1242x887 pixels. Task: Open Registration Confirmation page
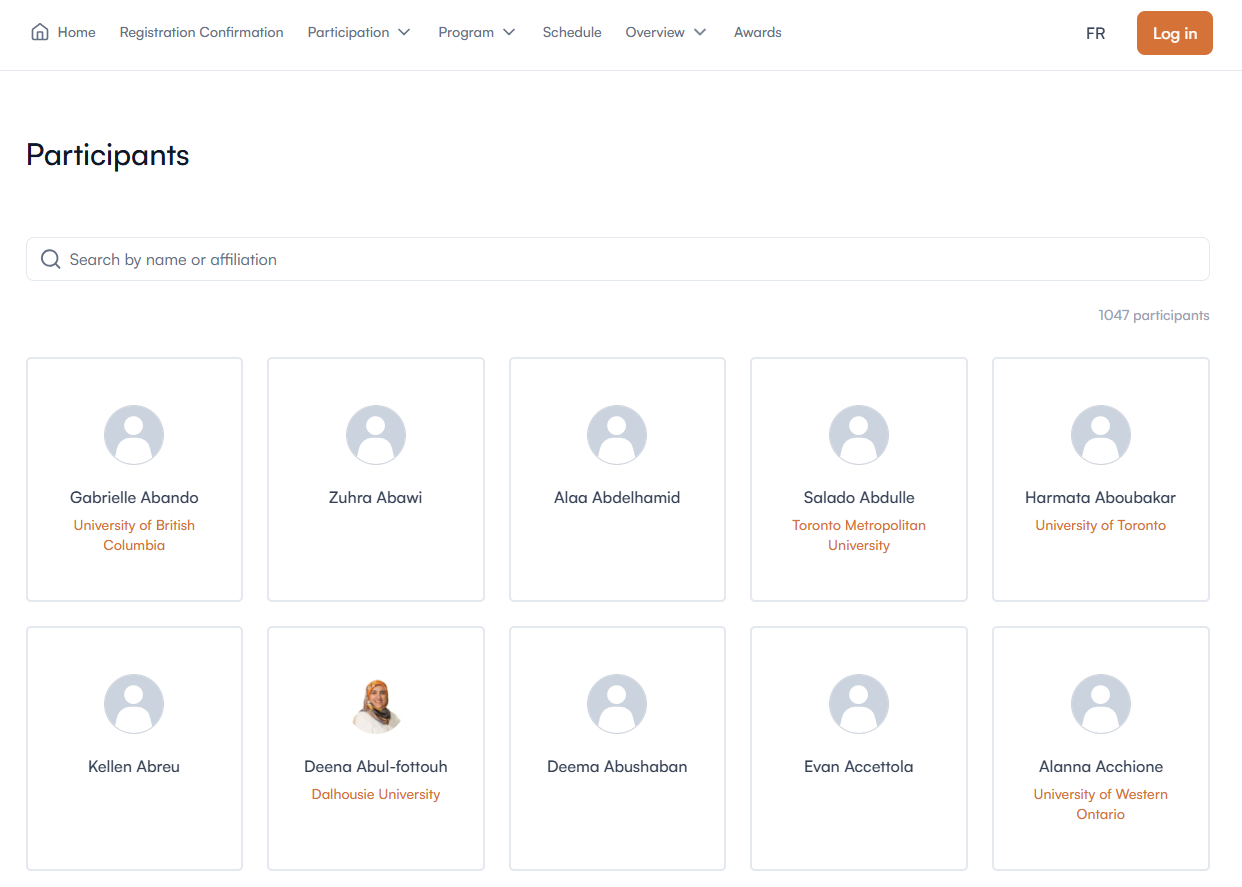pos(201,32)
